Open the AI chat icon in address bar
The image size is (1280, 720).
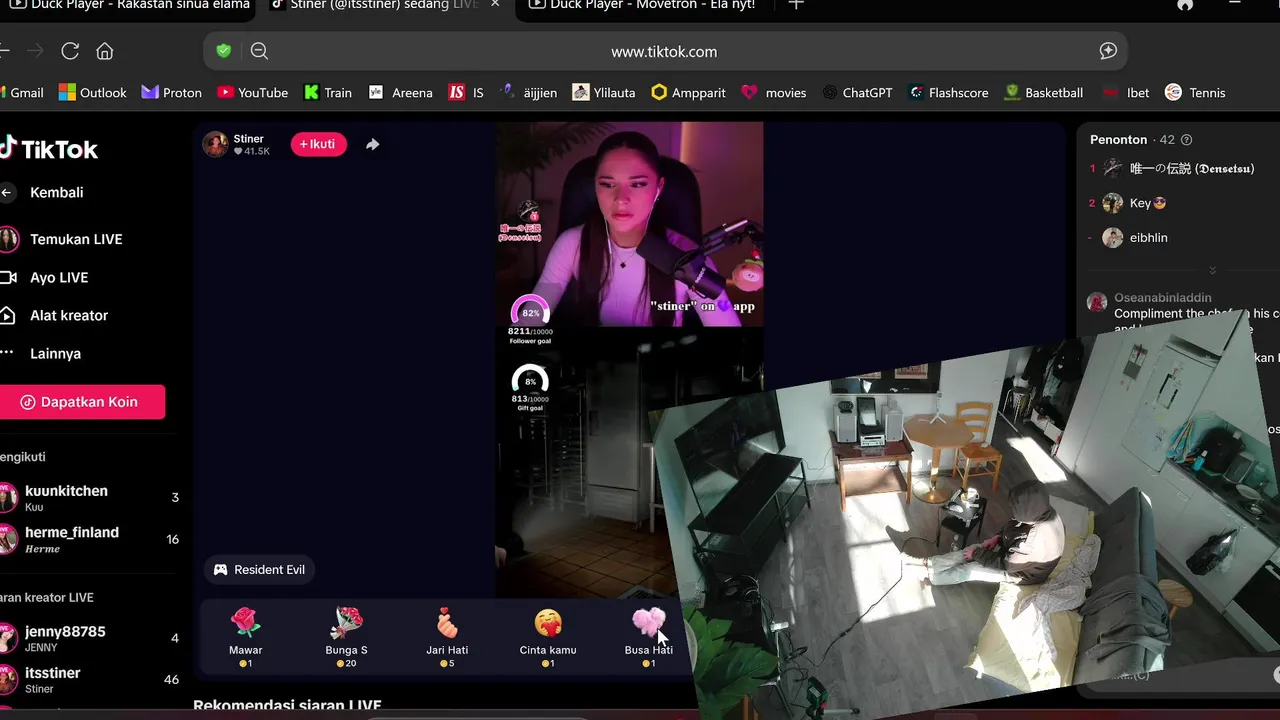(1108, 51)
